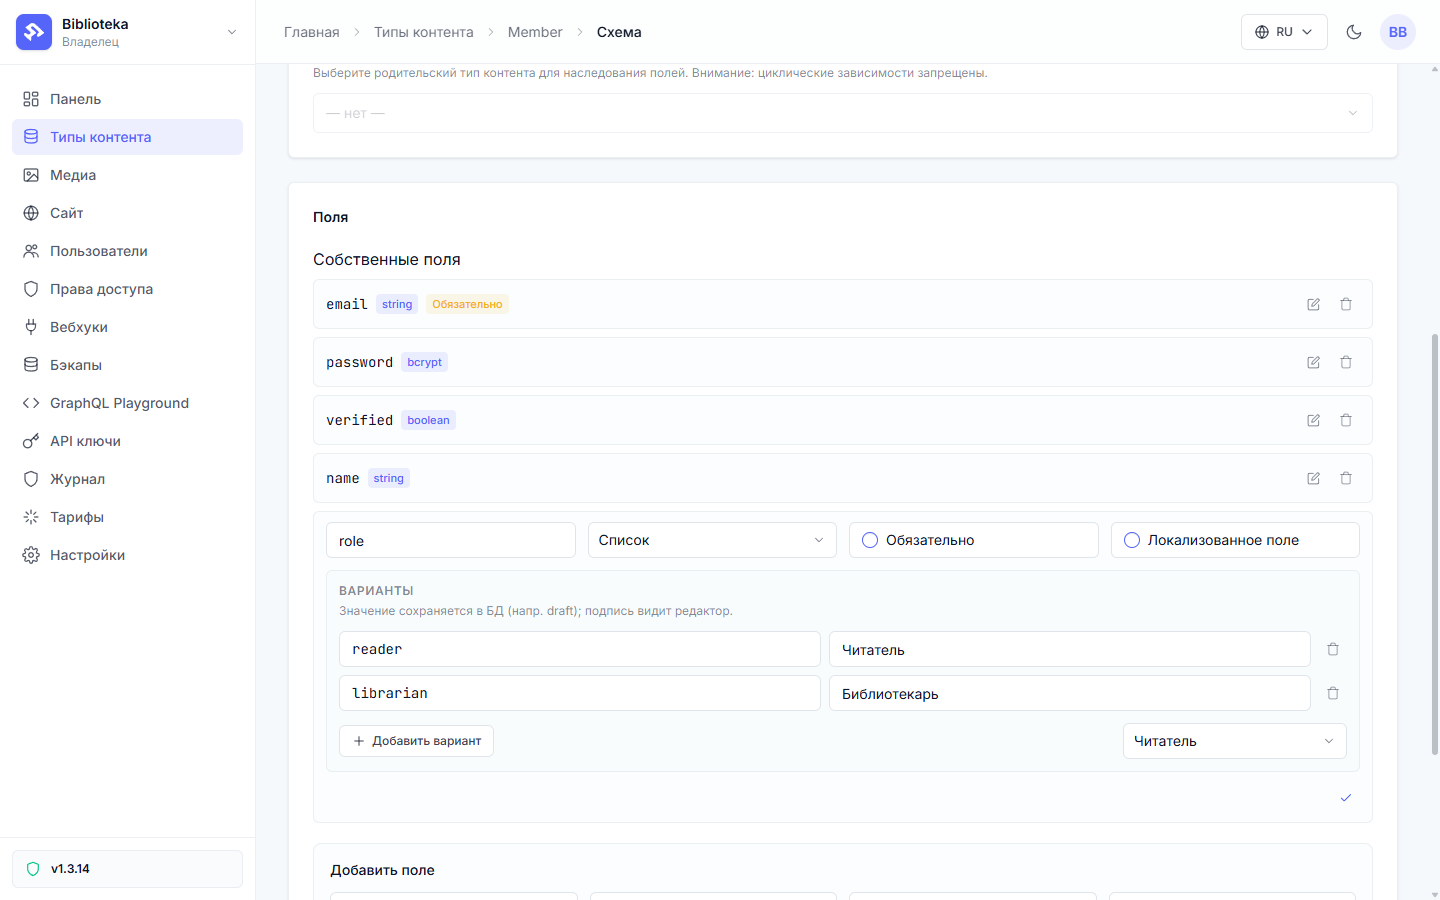Screen dimensions: 1440x900
Task: Navigate to Сайт
Action: pyautogui.click(x=127, y=213)
